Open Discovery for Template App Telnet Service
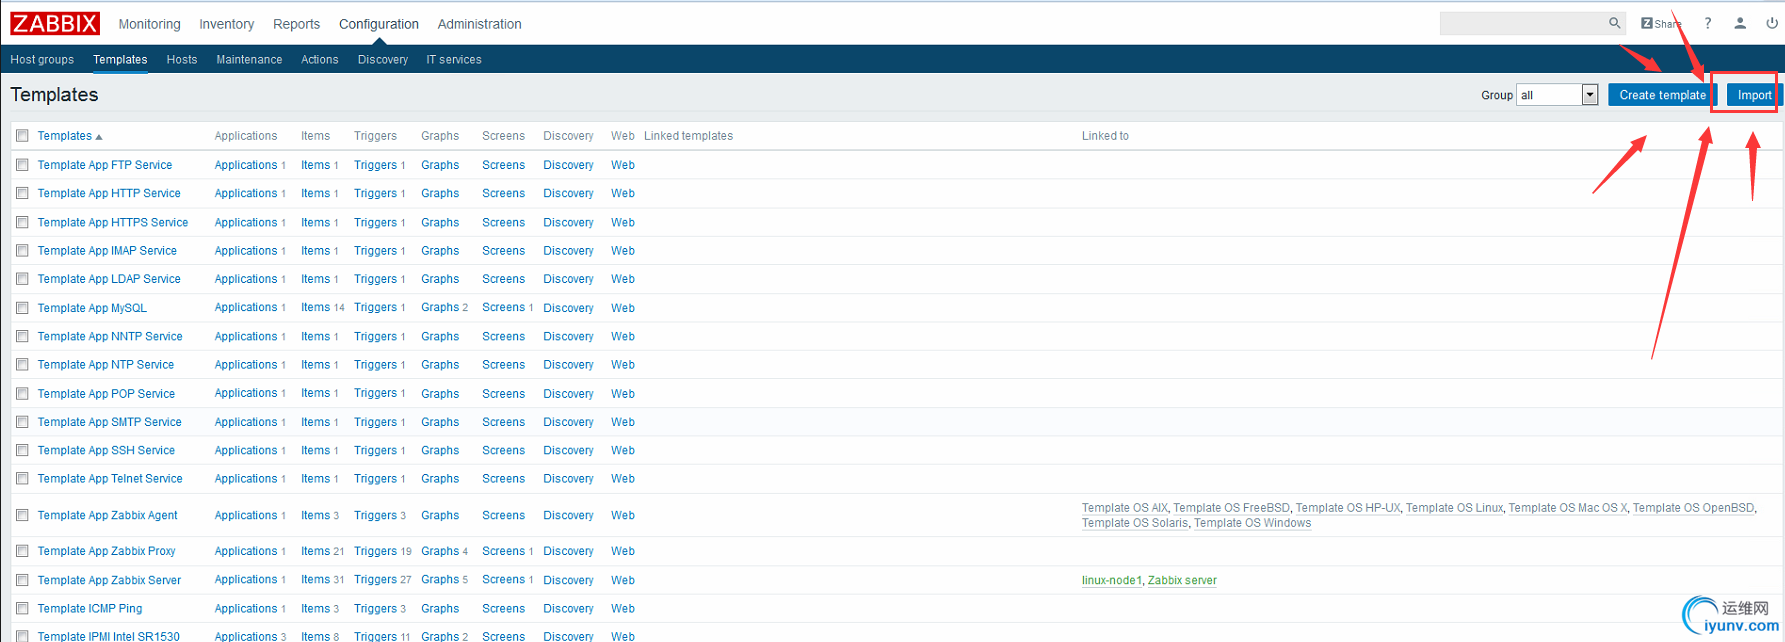1785x642 pixels. pos(568,479)
